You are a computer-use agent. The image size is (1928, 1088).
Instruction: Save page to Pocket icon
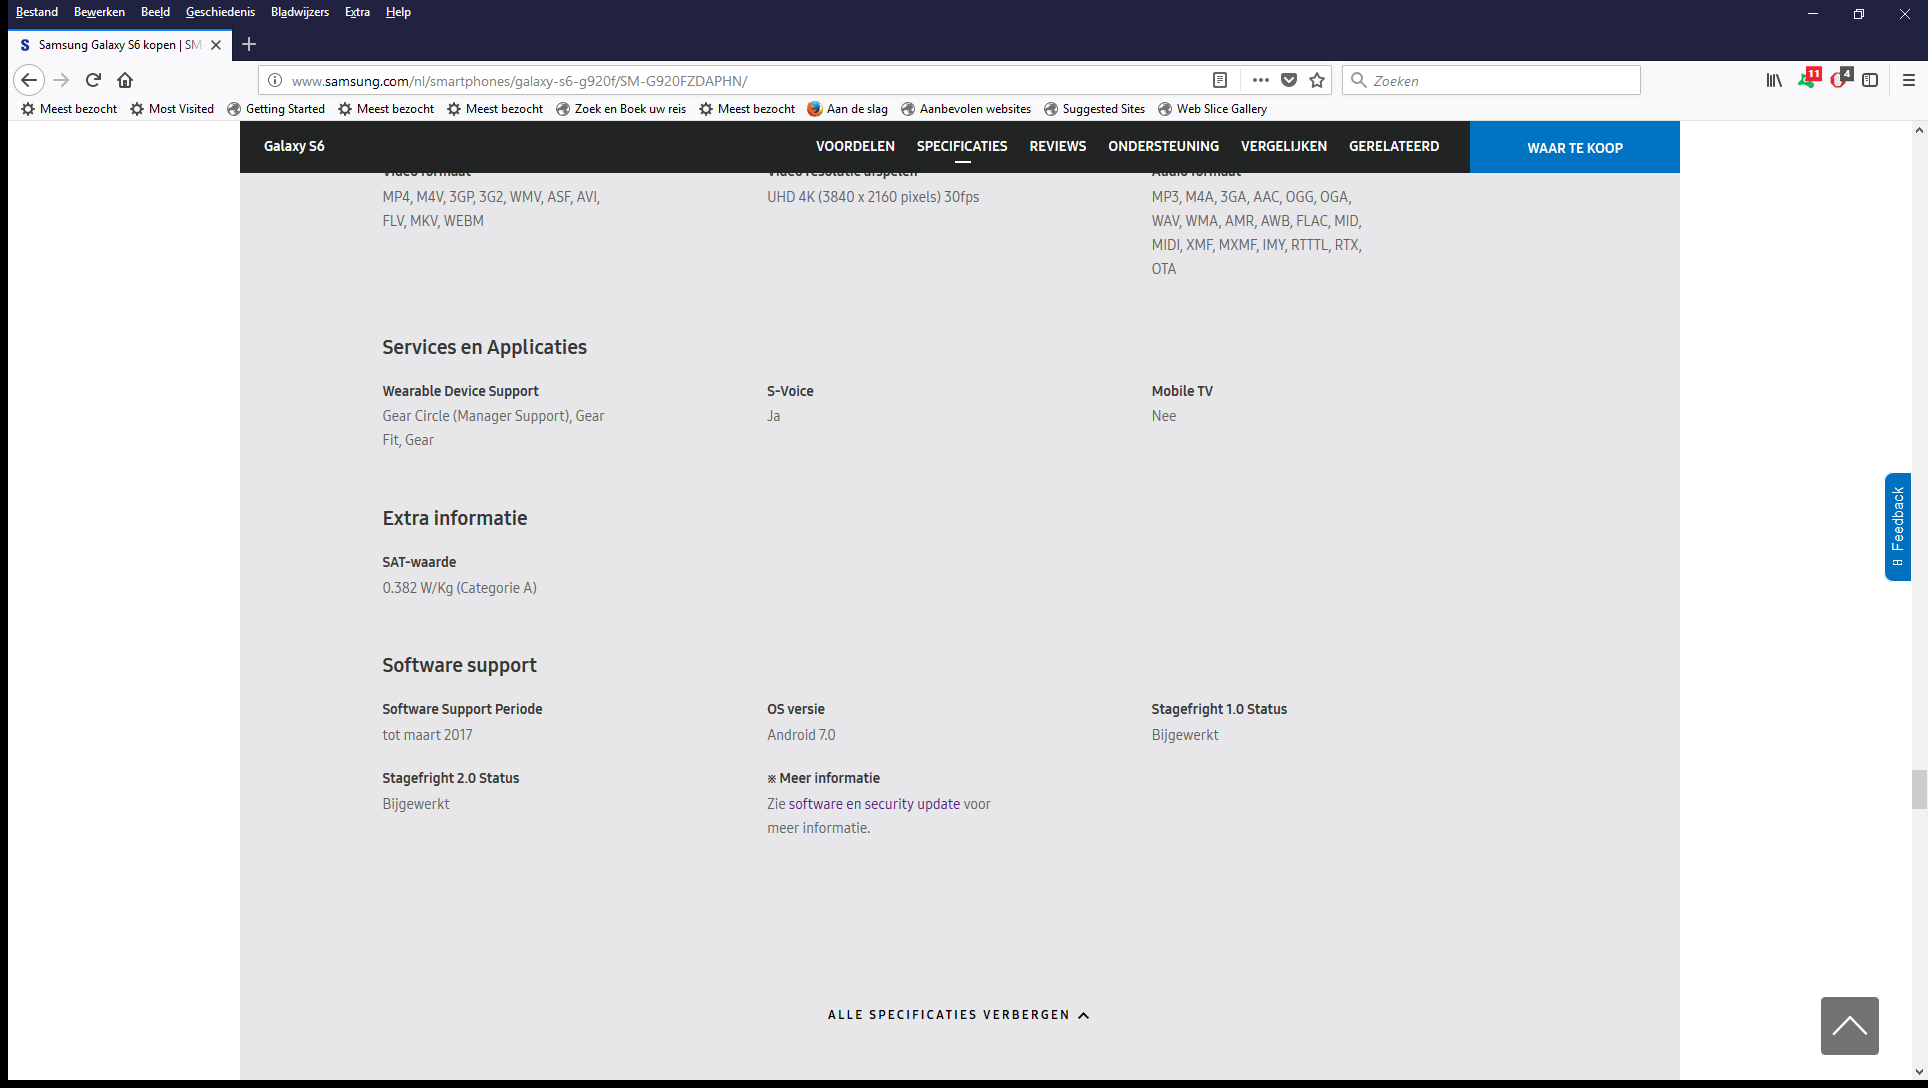pyautogui.click(x=1289, y=80)
